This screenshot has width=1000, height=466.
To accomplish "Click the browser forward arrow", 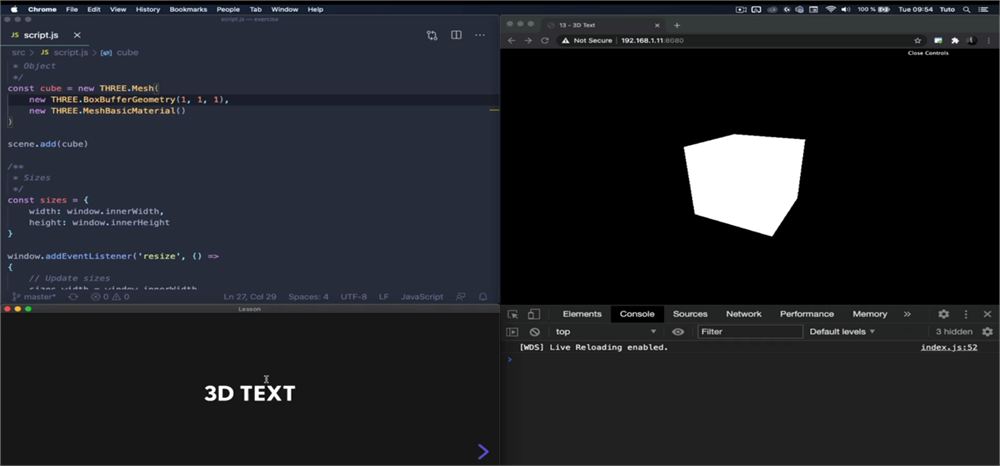I will coord(528,40).
